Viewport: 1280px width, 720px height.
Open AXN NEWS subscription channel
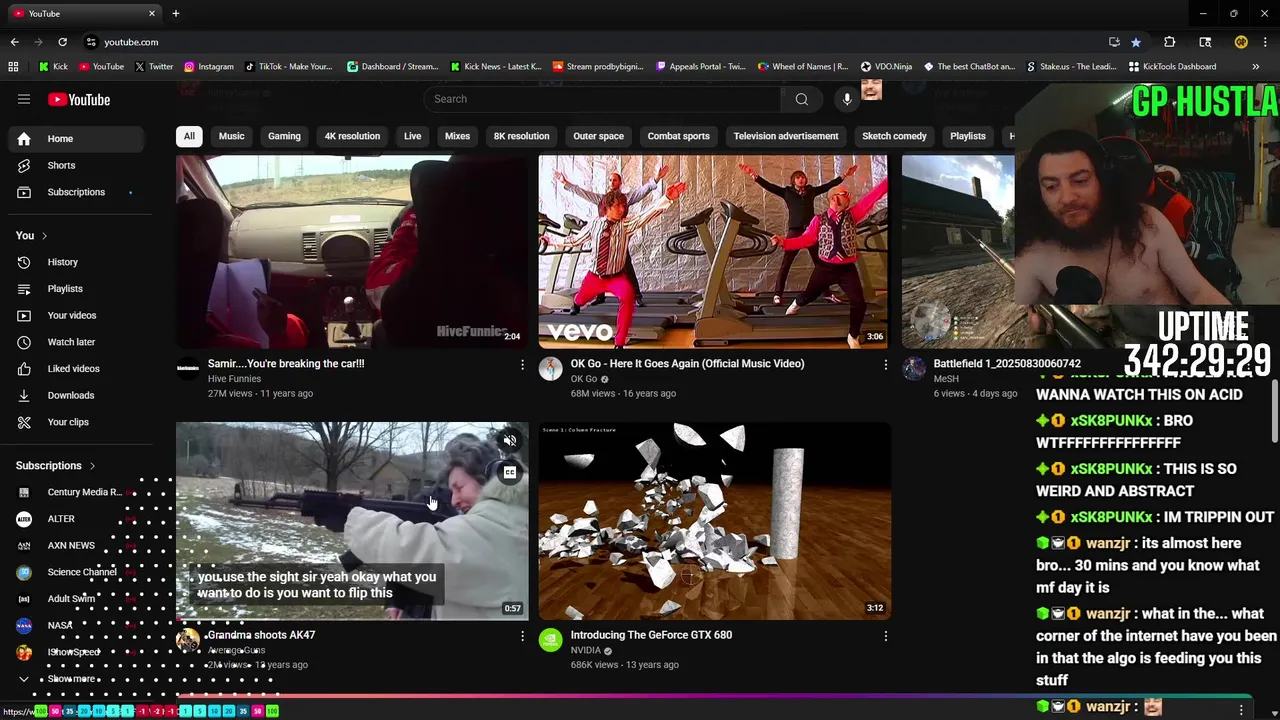coord(76,546)
